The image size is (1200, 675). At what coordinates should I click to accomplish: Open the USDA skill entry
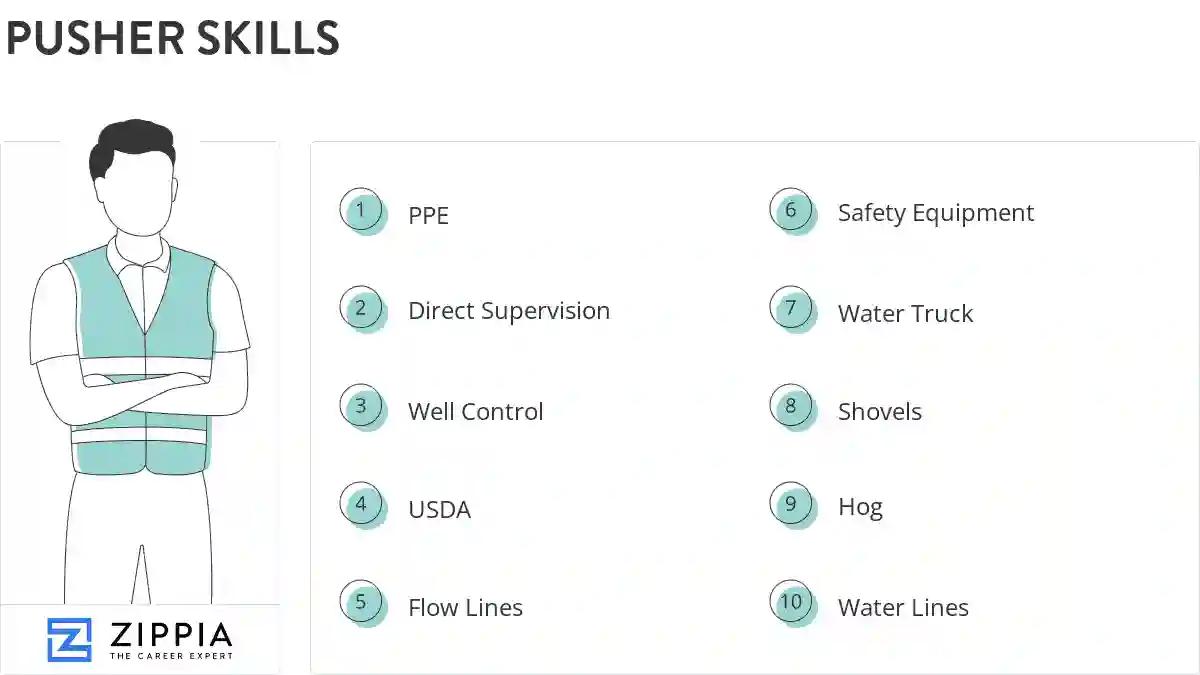tap(439, 509)
